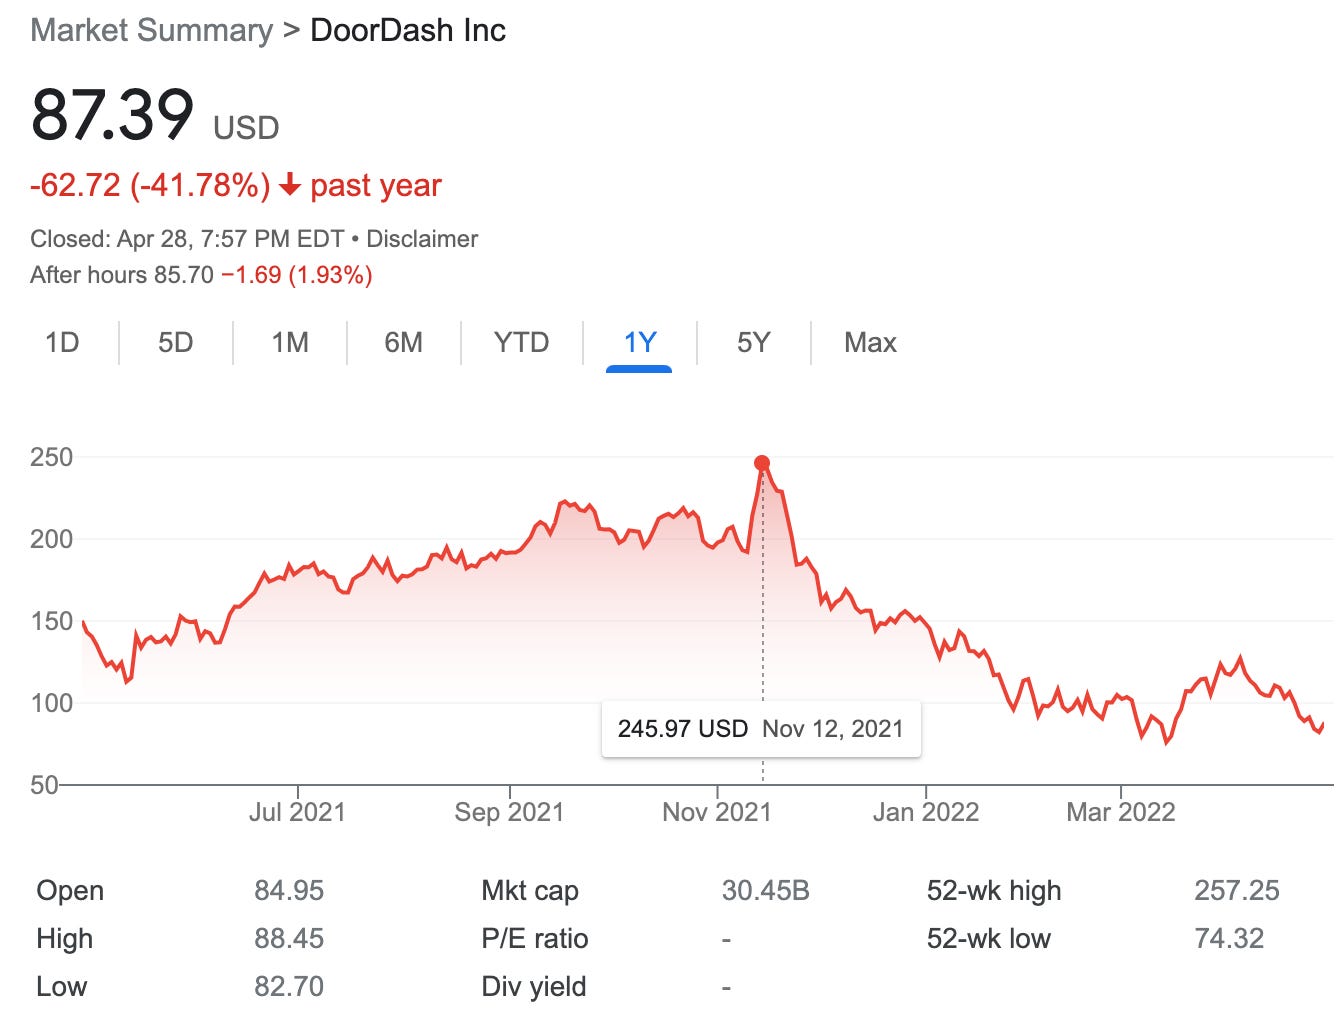
Task: Click the Mar 2022 axis label
Action: pyautogui.click(x=1121, y=812)
